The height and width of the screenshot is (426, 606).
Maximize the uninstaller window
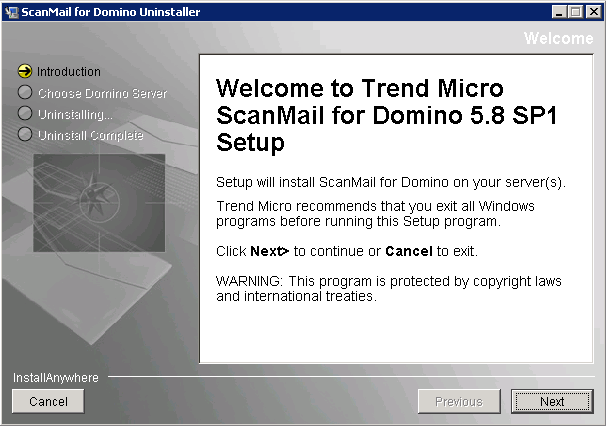click(575, 12)
